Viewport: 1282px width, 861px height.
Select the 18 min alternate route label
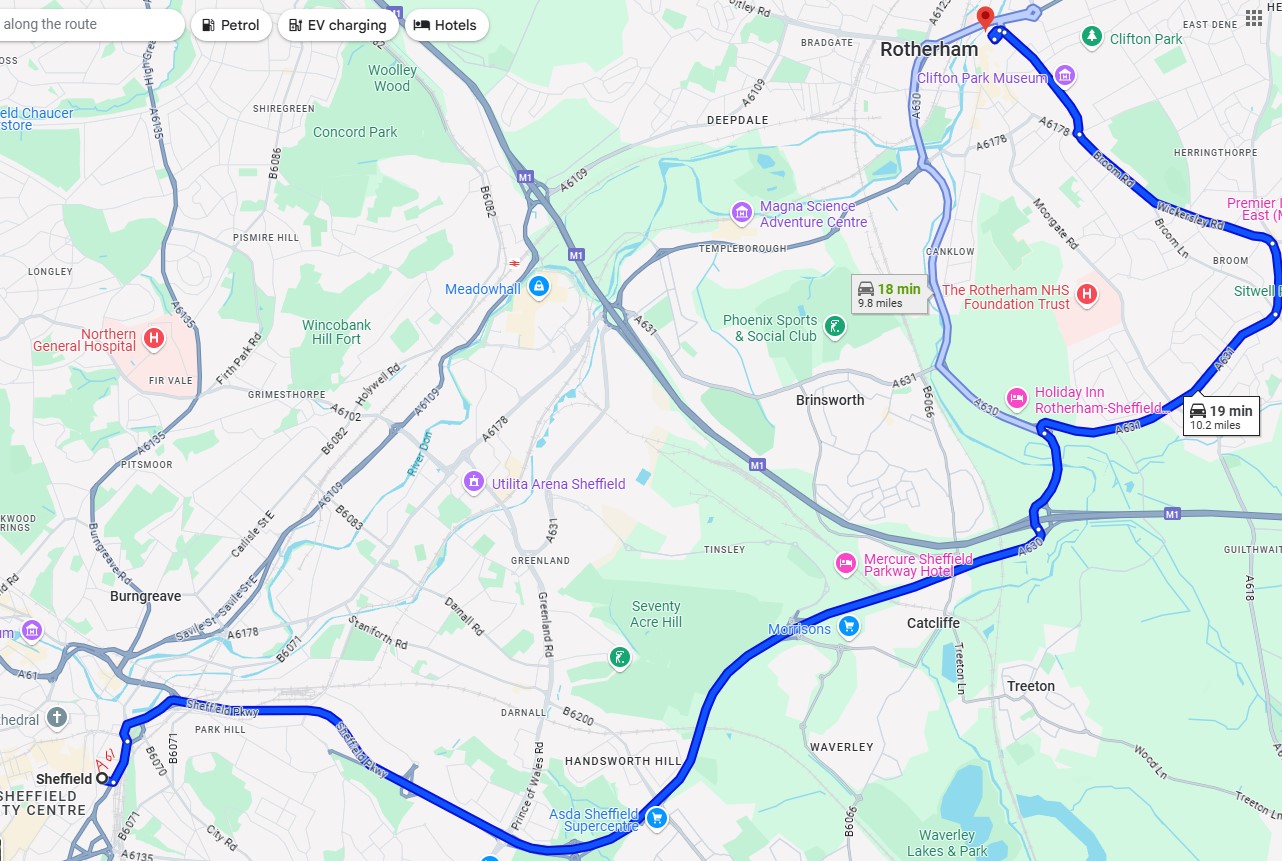point(889,295)
